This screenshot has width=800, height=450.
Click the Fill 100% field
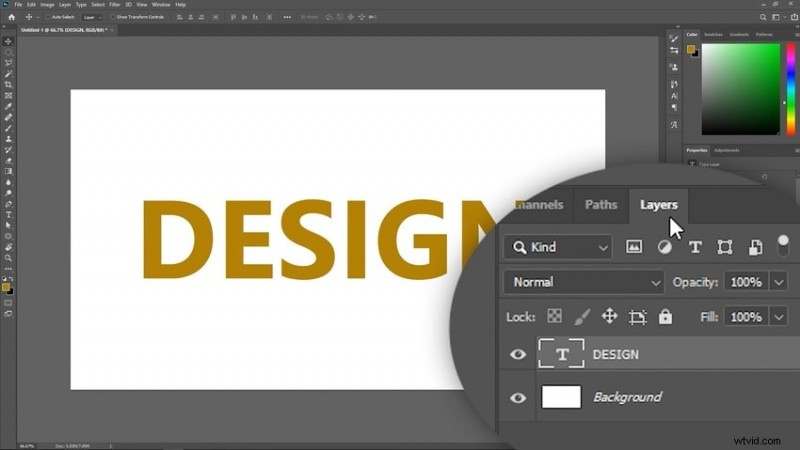coord(746,317)
